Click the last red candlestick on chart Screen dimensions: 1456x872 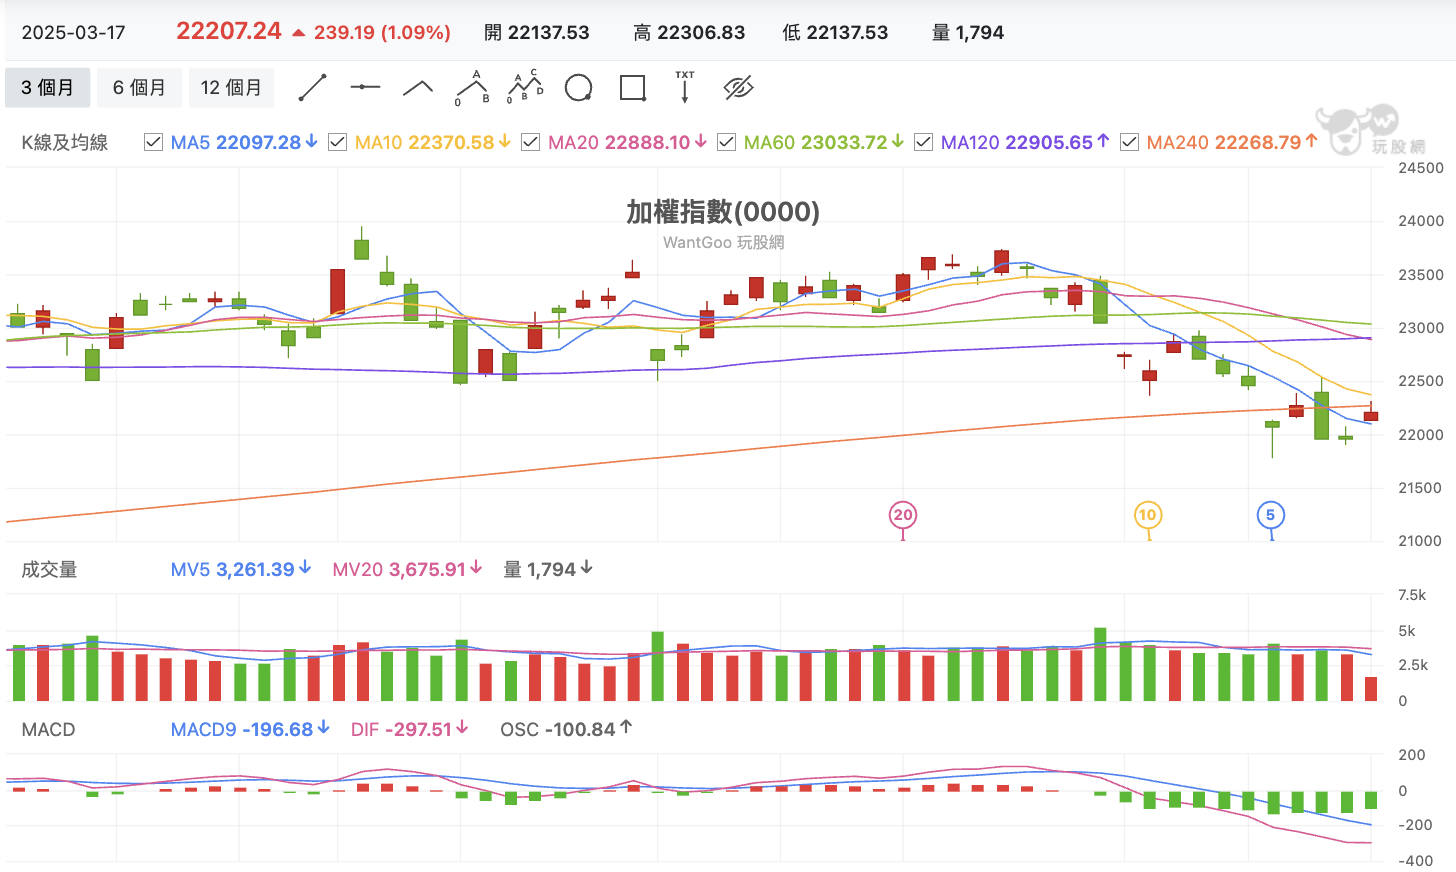1371,415
